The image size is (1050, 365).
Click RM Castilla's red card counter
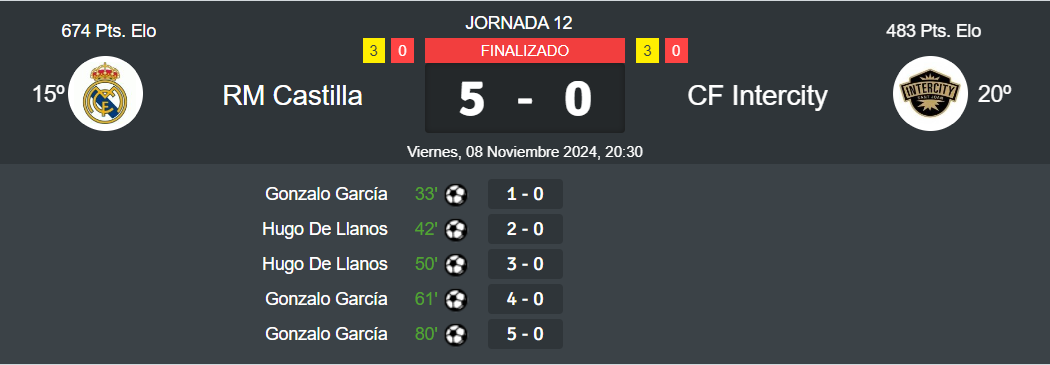click(402, 51)
